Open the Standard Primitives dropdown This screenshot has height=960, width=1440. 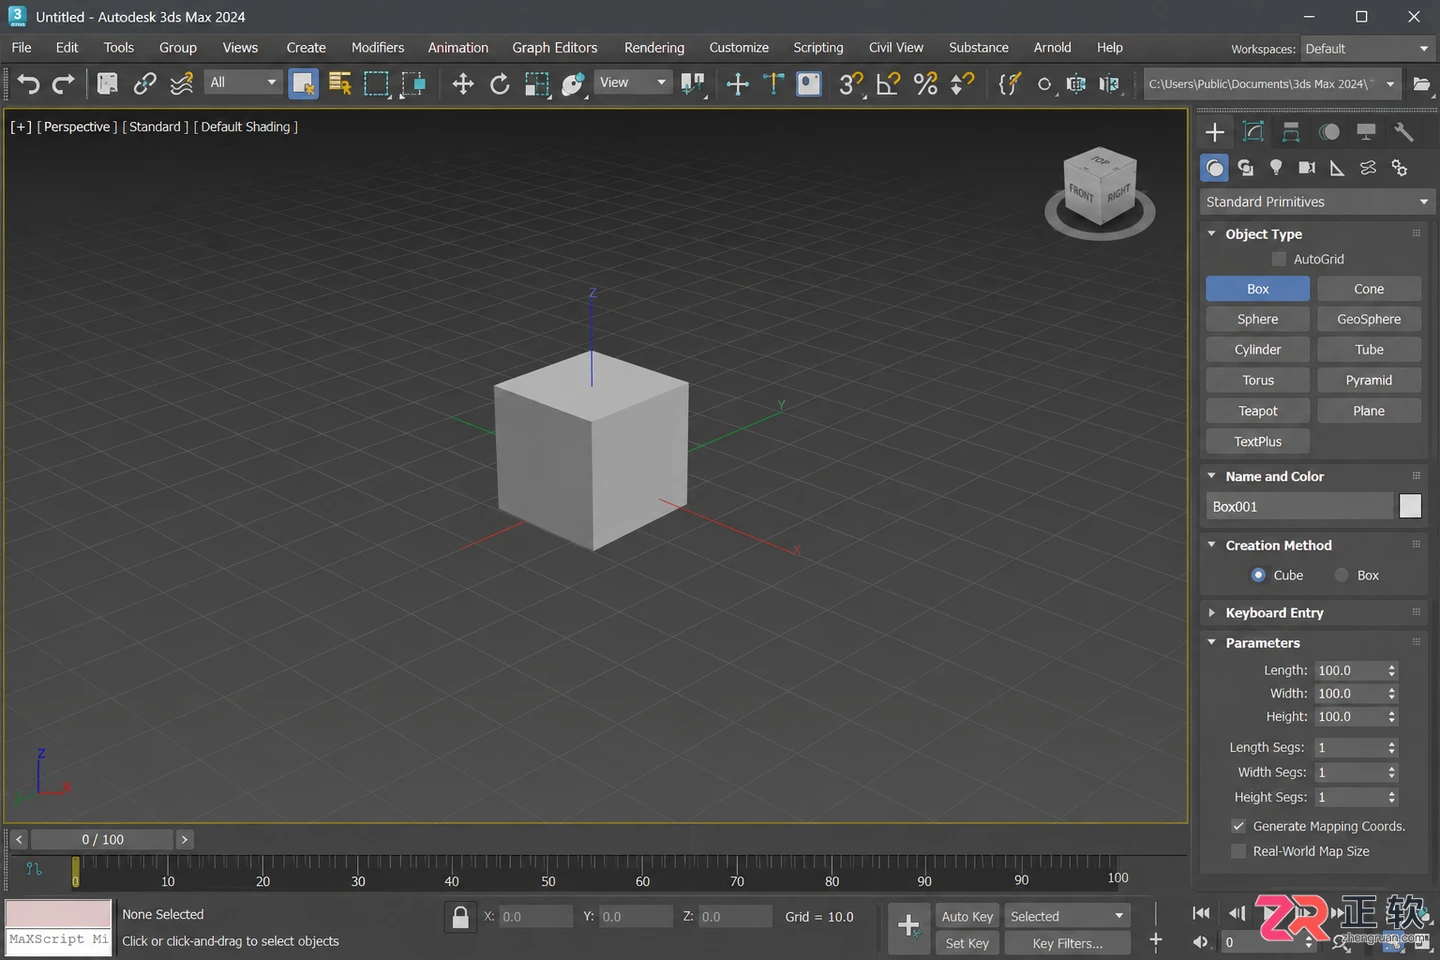1317,202
